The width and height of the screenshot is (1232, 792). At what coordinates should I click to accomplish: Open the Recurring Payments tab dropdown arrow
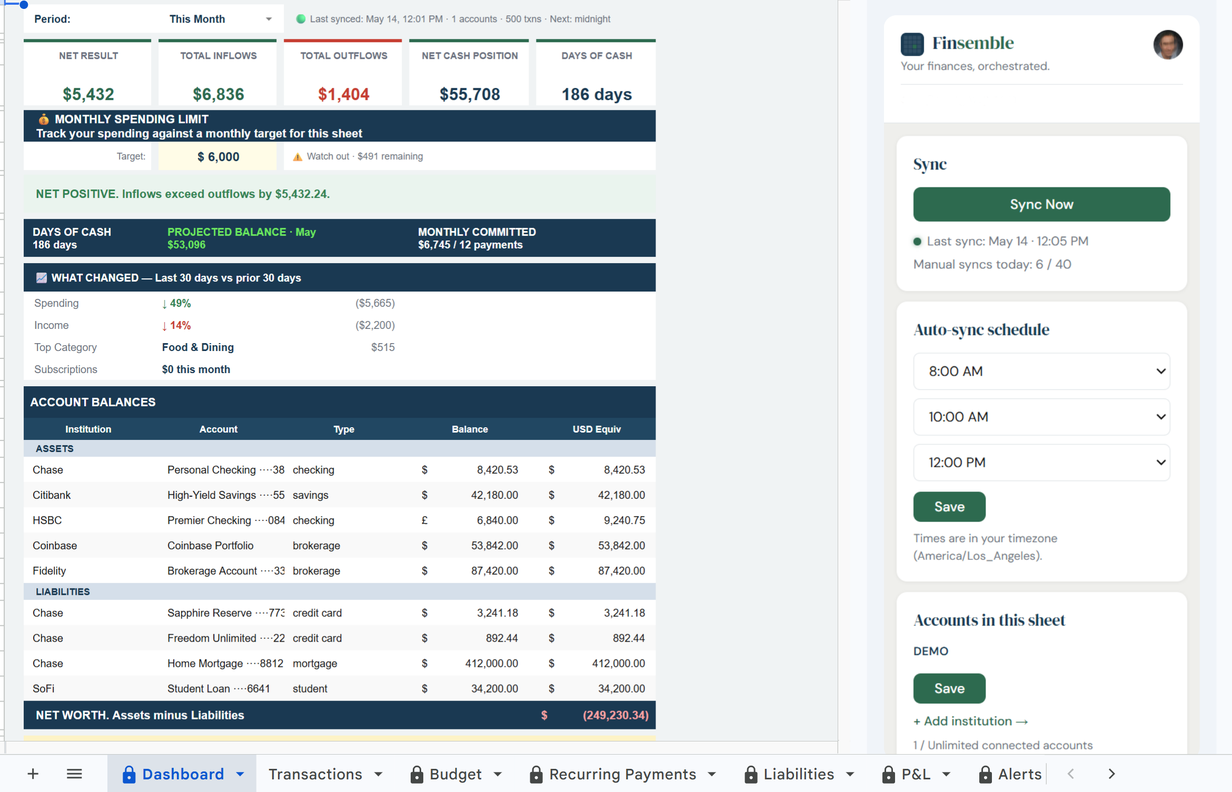[712, 774]
